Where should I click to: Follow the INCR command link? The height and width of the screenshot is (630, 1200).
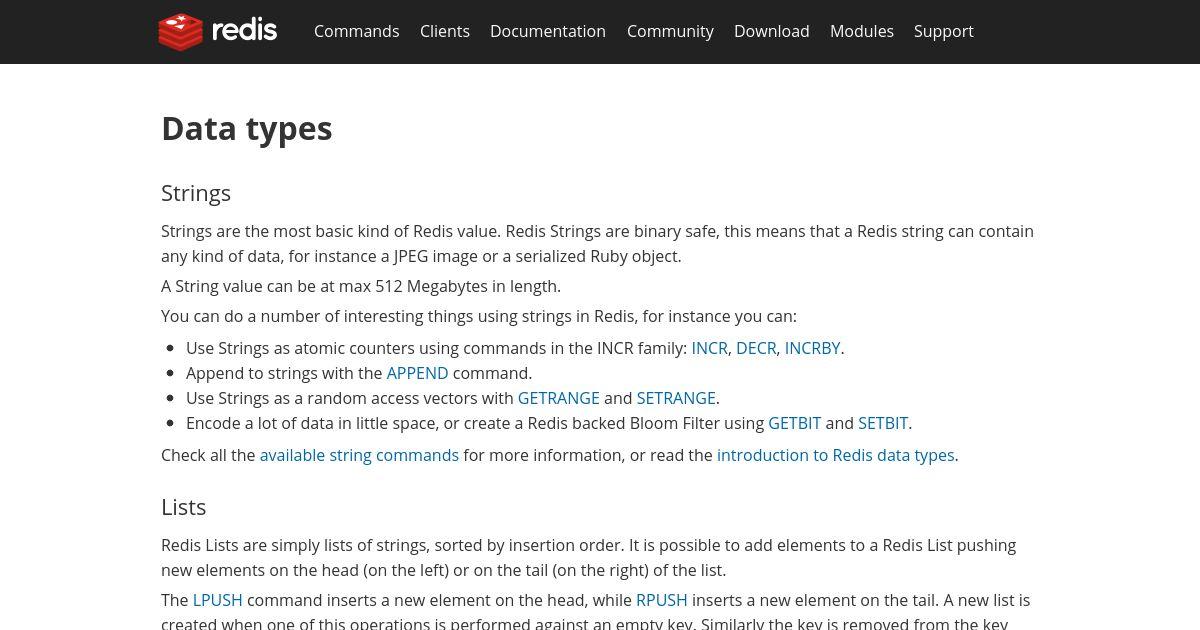pos(710,348)
